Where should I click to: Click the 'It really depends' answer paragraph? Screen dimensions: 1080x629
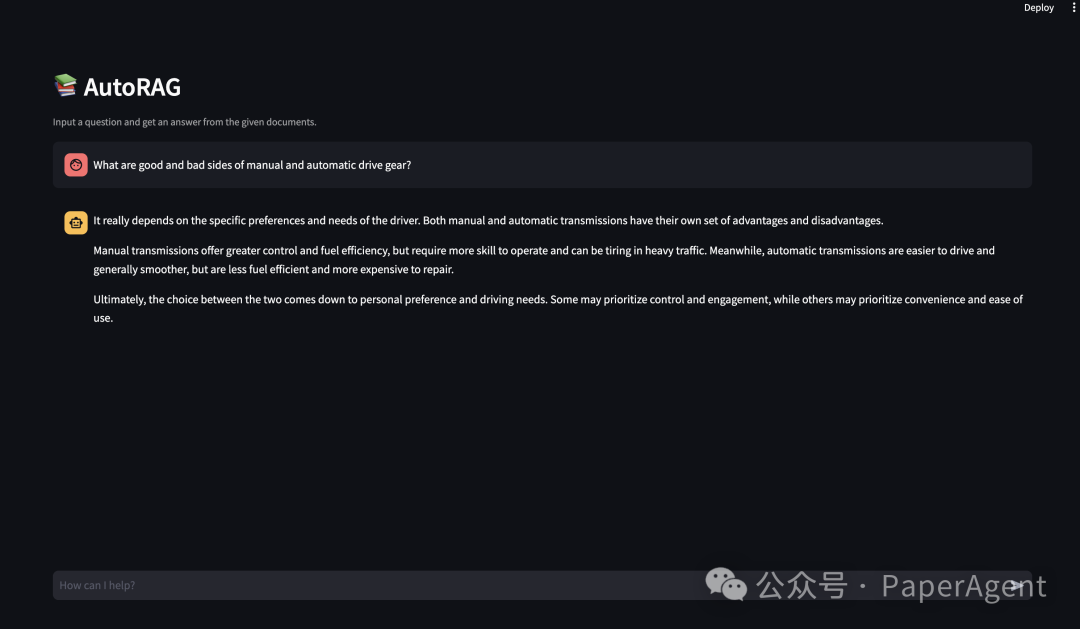(488, 220)
